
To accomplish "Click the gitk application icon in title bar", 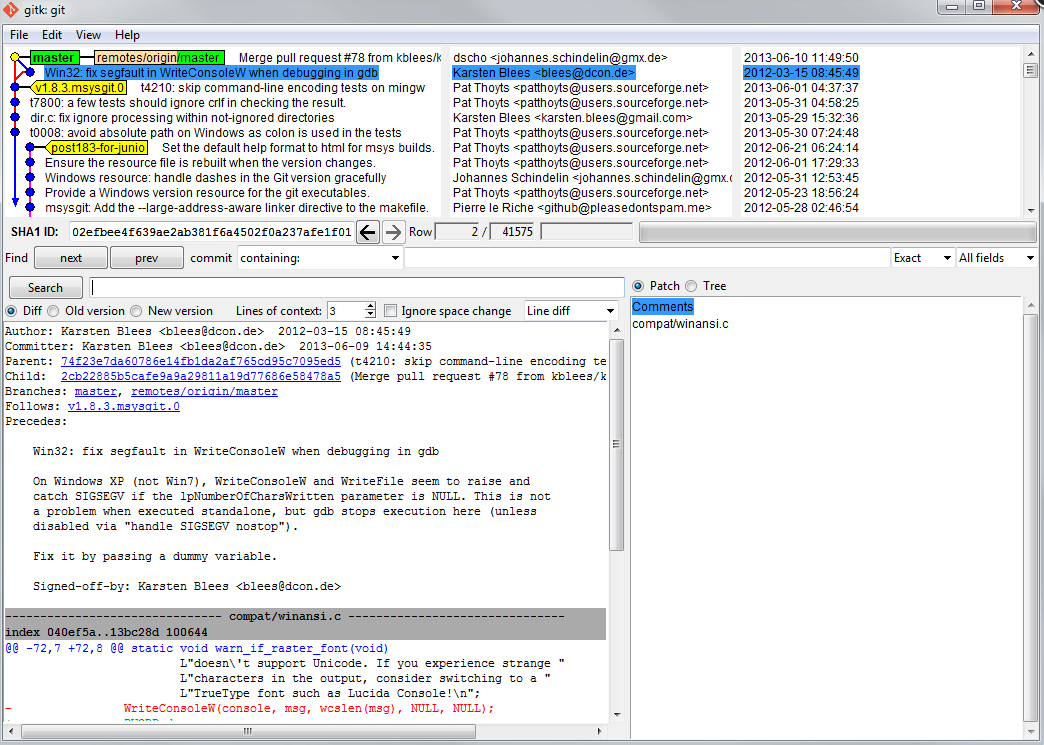I will (11, 9).
